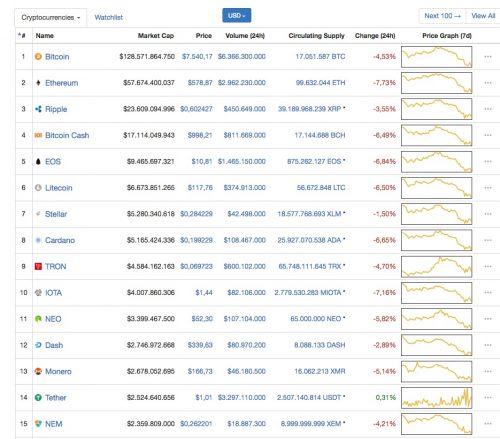The width and height of the screenshot is (500, 439).
Task: Click the View All button
Action: (x=483, y=16)
